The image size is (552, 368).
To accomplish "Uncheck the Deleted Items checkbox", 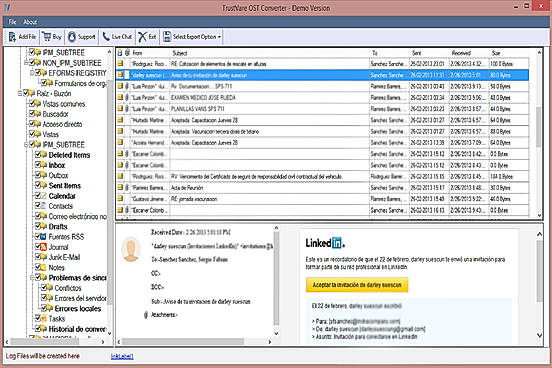I will pyautogui.click(x=38, y=155).
